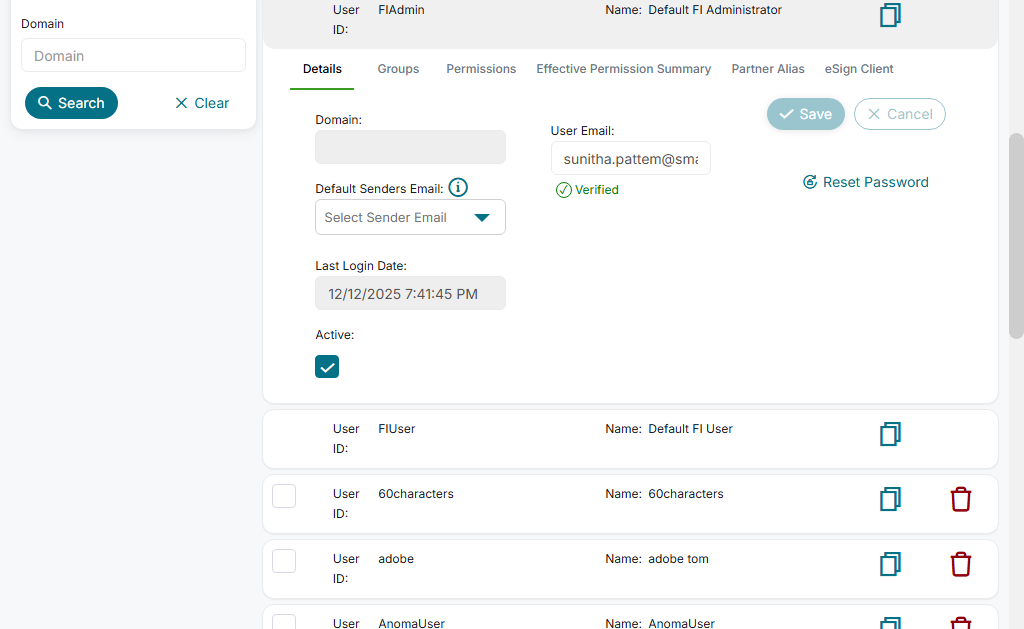Click the Domain search input field
Image resolution: width=1024 pixels, height=629 pixels.
coord(133,56)
